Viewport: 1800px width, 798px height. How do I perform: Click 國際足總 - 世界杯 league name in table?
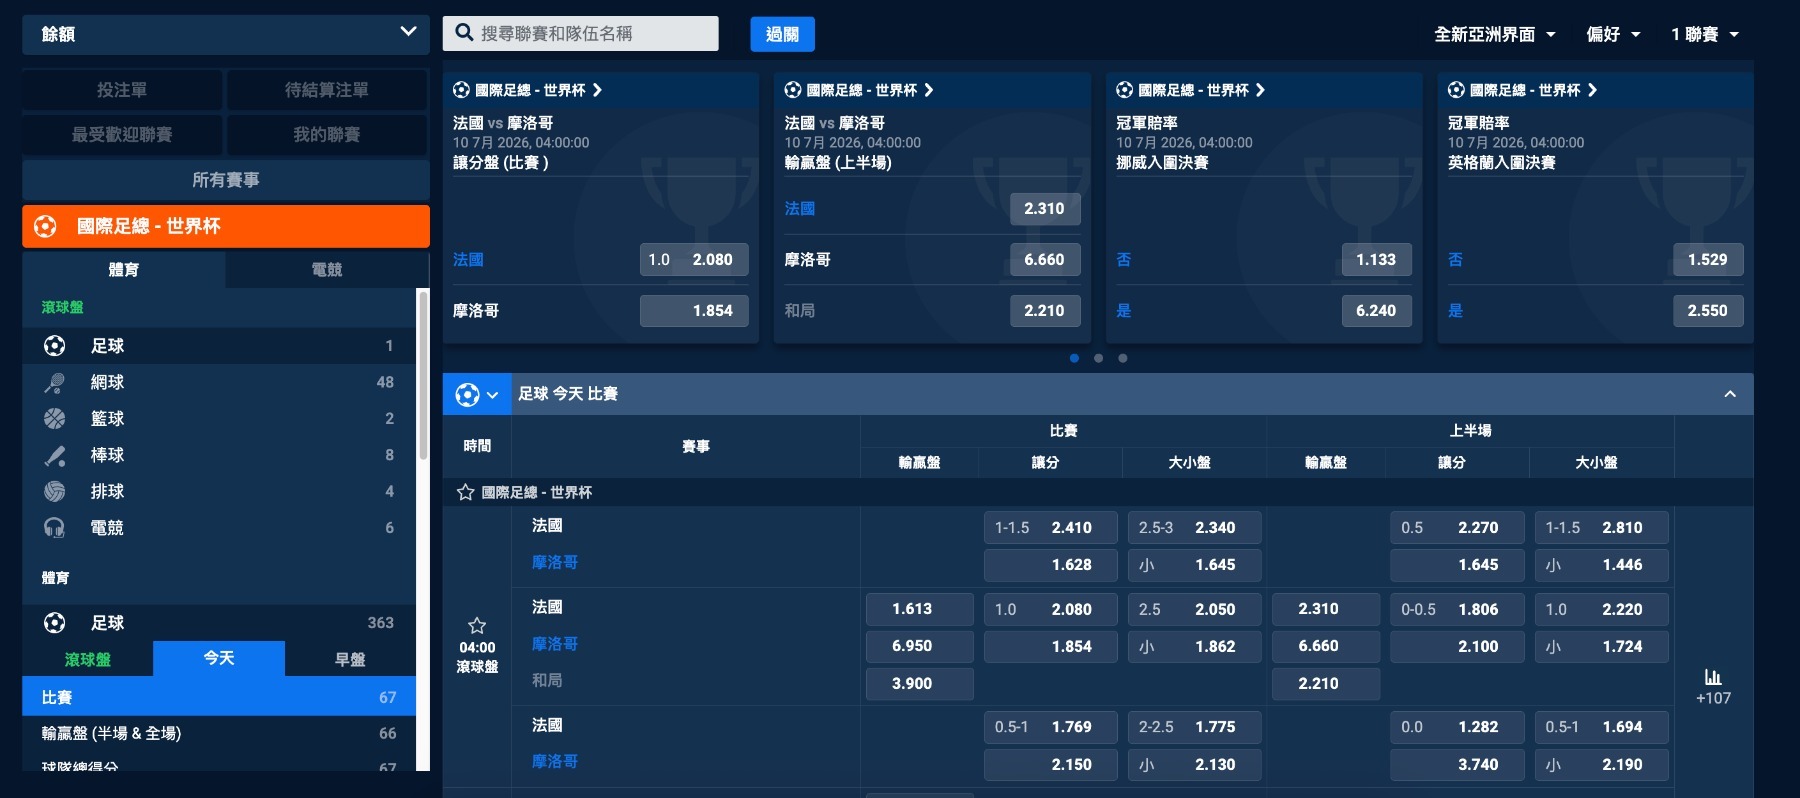coord(537,493)
